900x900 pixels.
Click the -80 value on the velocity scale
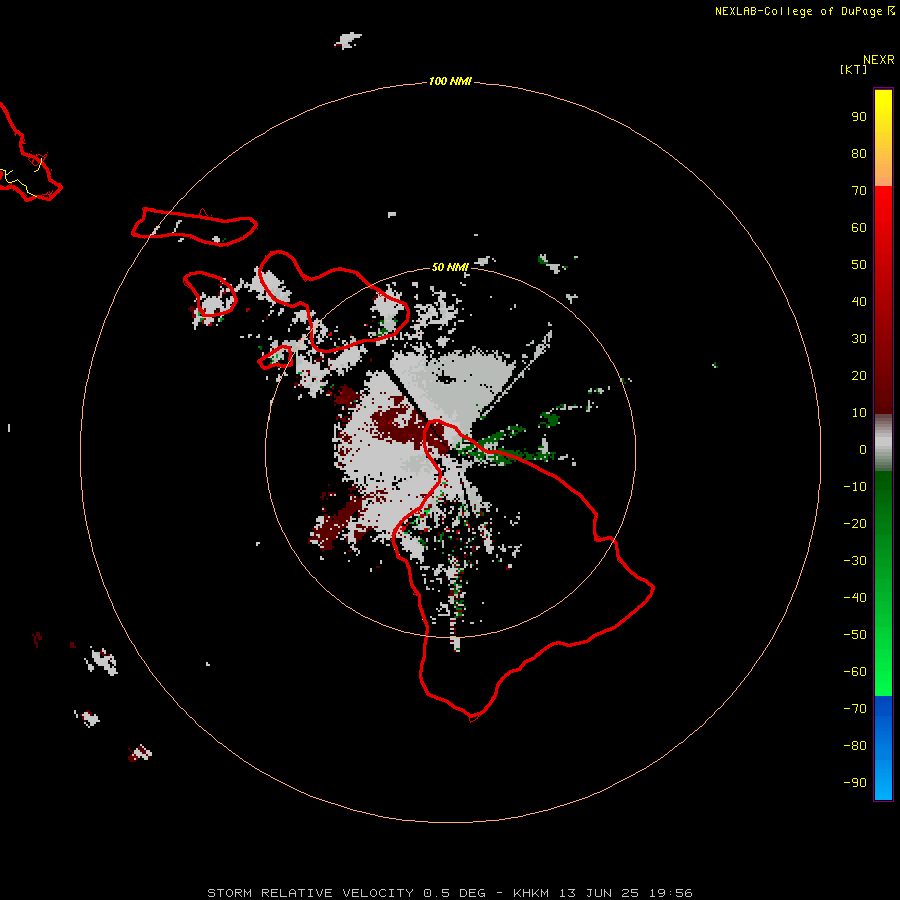(x=855, y=746)
